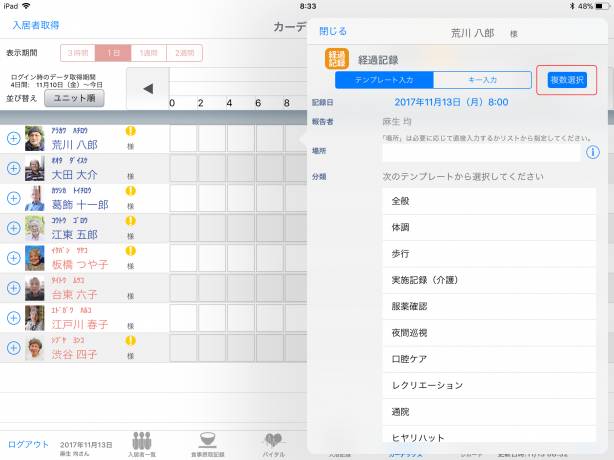614x460 pixels.
Task: Tap the ユニット順 sort button
Action: pos(74,98)
